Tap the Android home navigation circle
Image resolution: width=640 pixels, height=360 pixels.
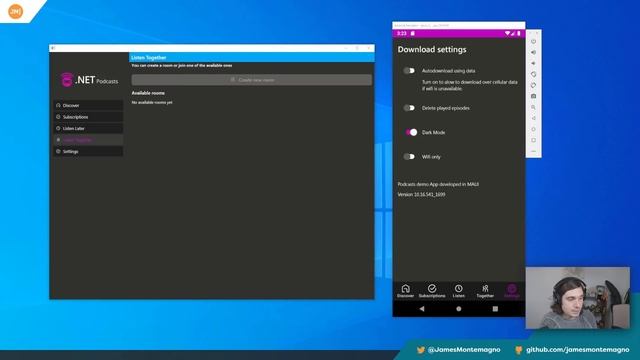(x=458, y=309)
